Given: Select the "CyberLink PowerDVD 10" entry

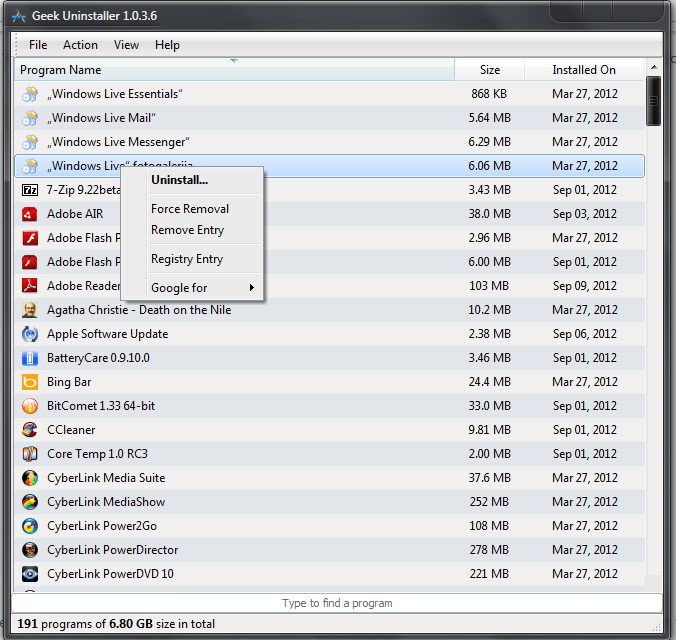Looking at the screenshot, I should (329, 574).
